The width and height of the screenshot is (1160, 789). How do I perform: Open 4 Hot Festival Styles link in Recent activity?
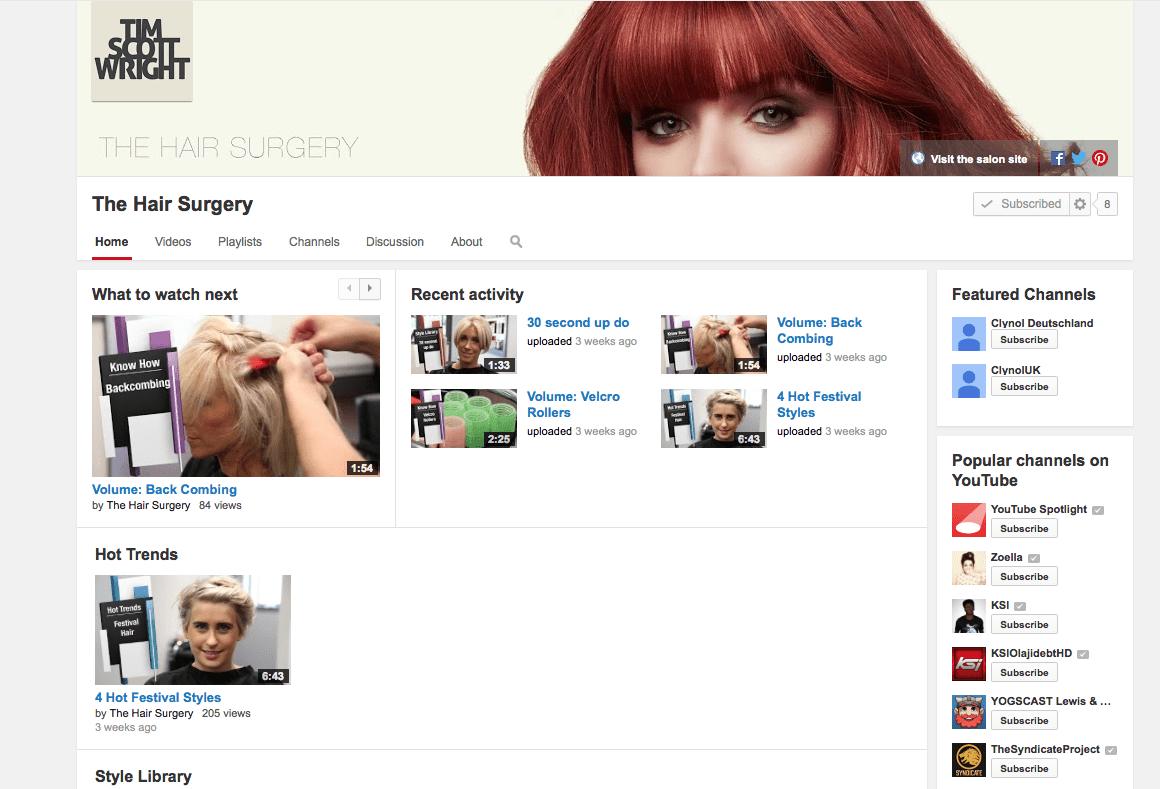point(819,404)
